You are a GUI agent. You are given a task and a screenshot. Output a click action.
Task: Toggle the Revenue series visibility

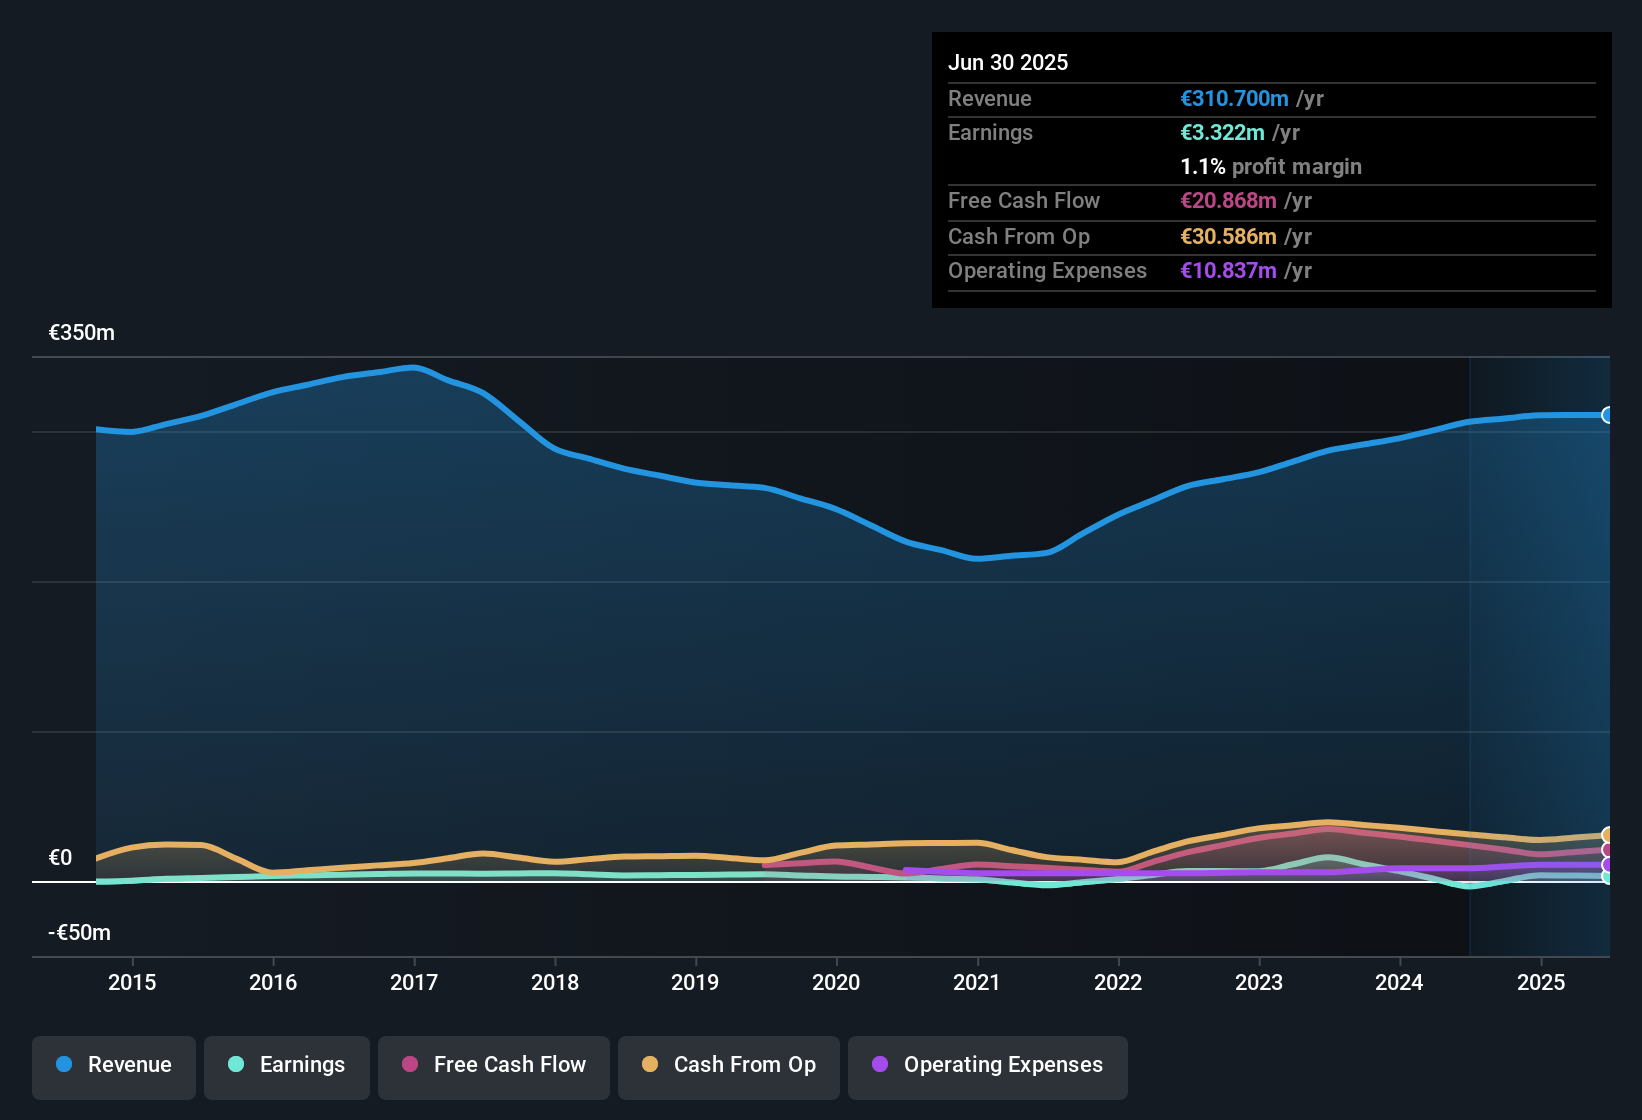(x=113, y=1065)
